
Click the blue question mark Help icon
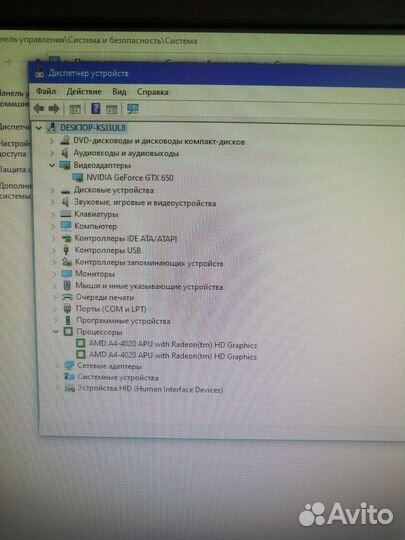tap(96, 108)
